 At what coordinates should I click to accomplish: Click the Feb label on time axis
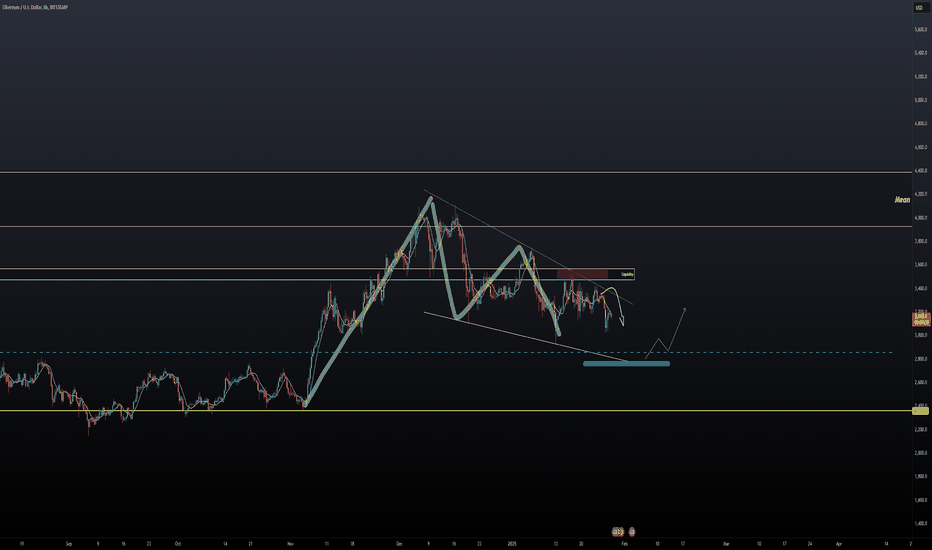coord(624,543)
